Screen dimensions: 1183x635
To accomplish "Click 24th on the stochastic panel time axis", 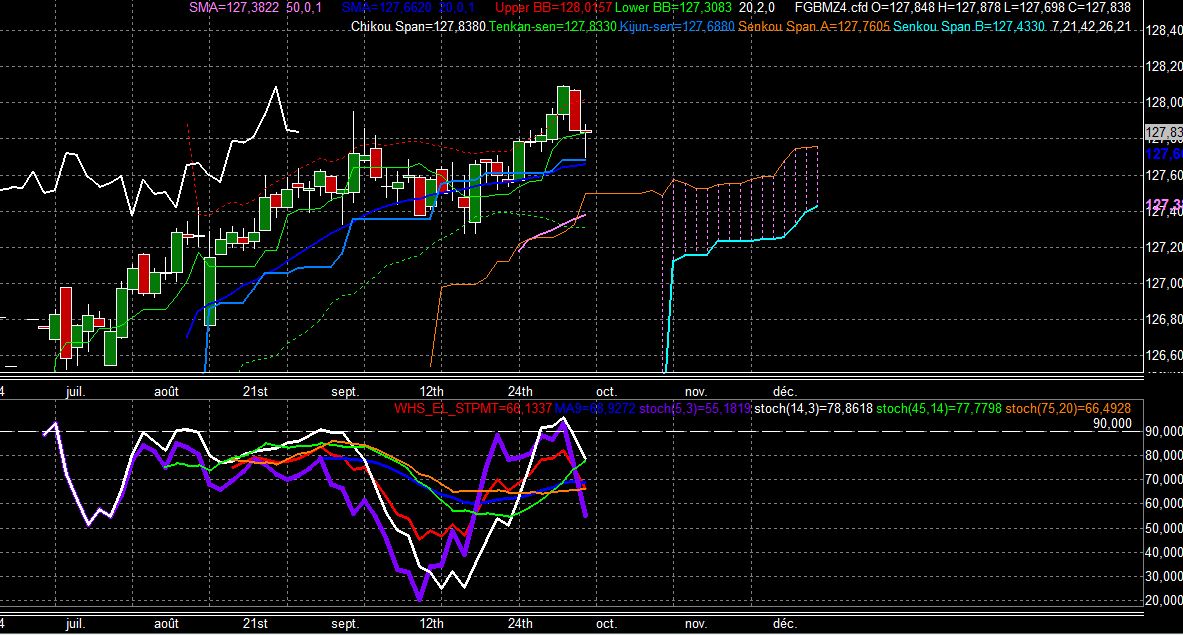I will [x=520, y=624].
